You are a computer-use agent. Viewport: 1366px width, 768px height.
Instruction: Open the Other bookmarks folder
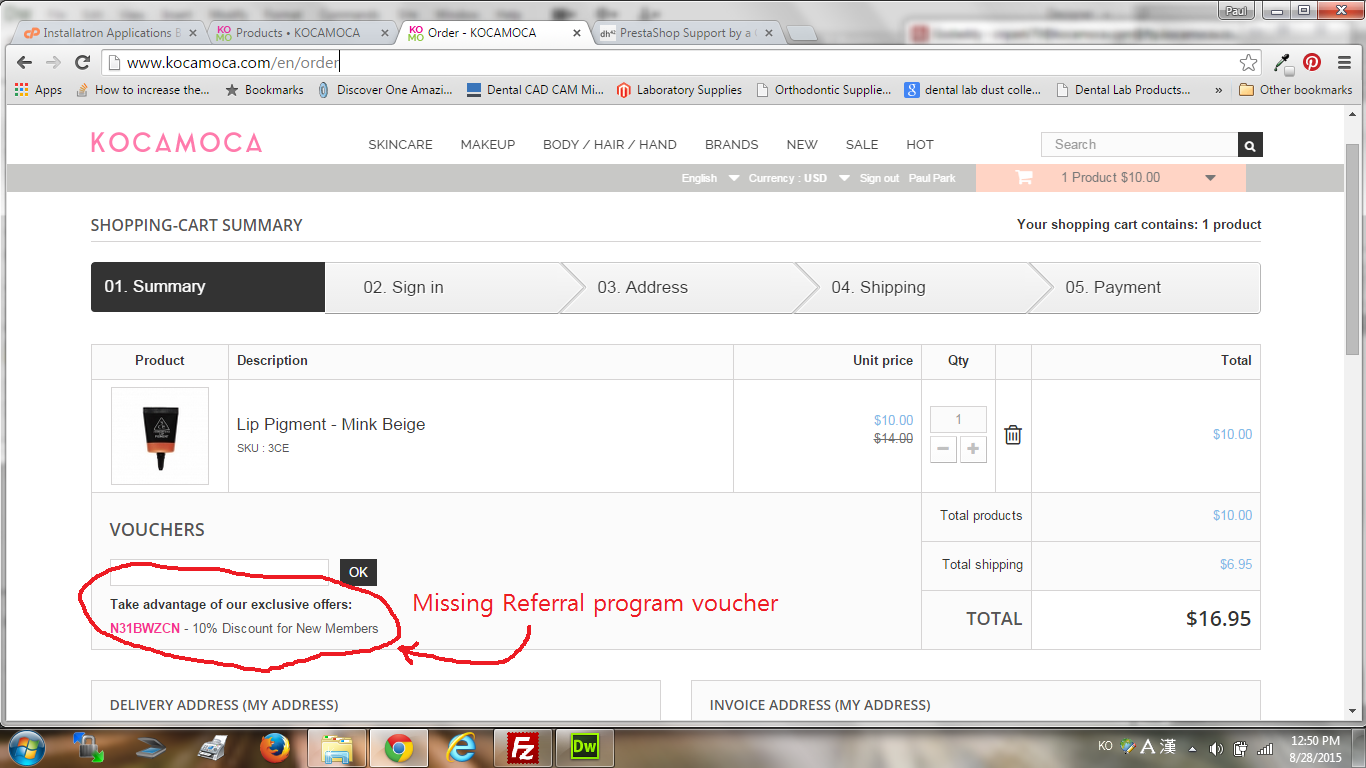click(1295, 90)
